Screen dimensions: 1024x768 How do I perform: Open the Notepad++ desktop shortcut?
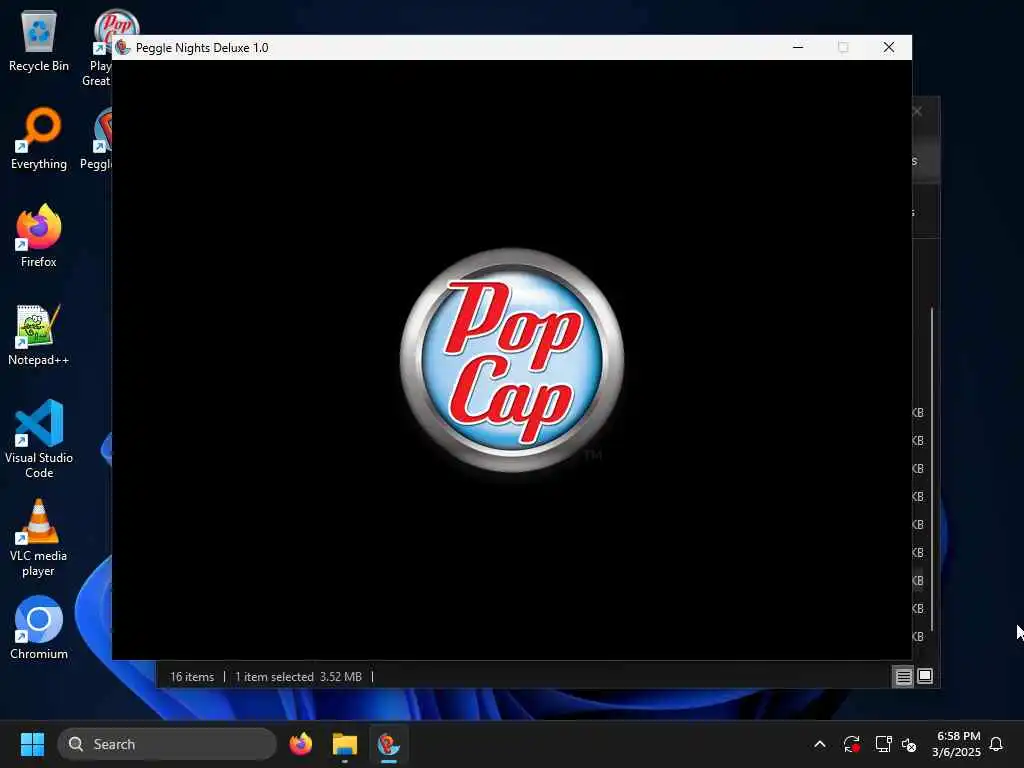(x=39, y=334)
